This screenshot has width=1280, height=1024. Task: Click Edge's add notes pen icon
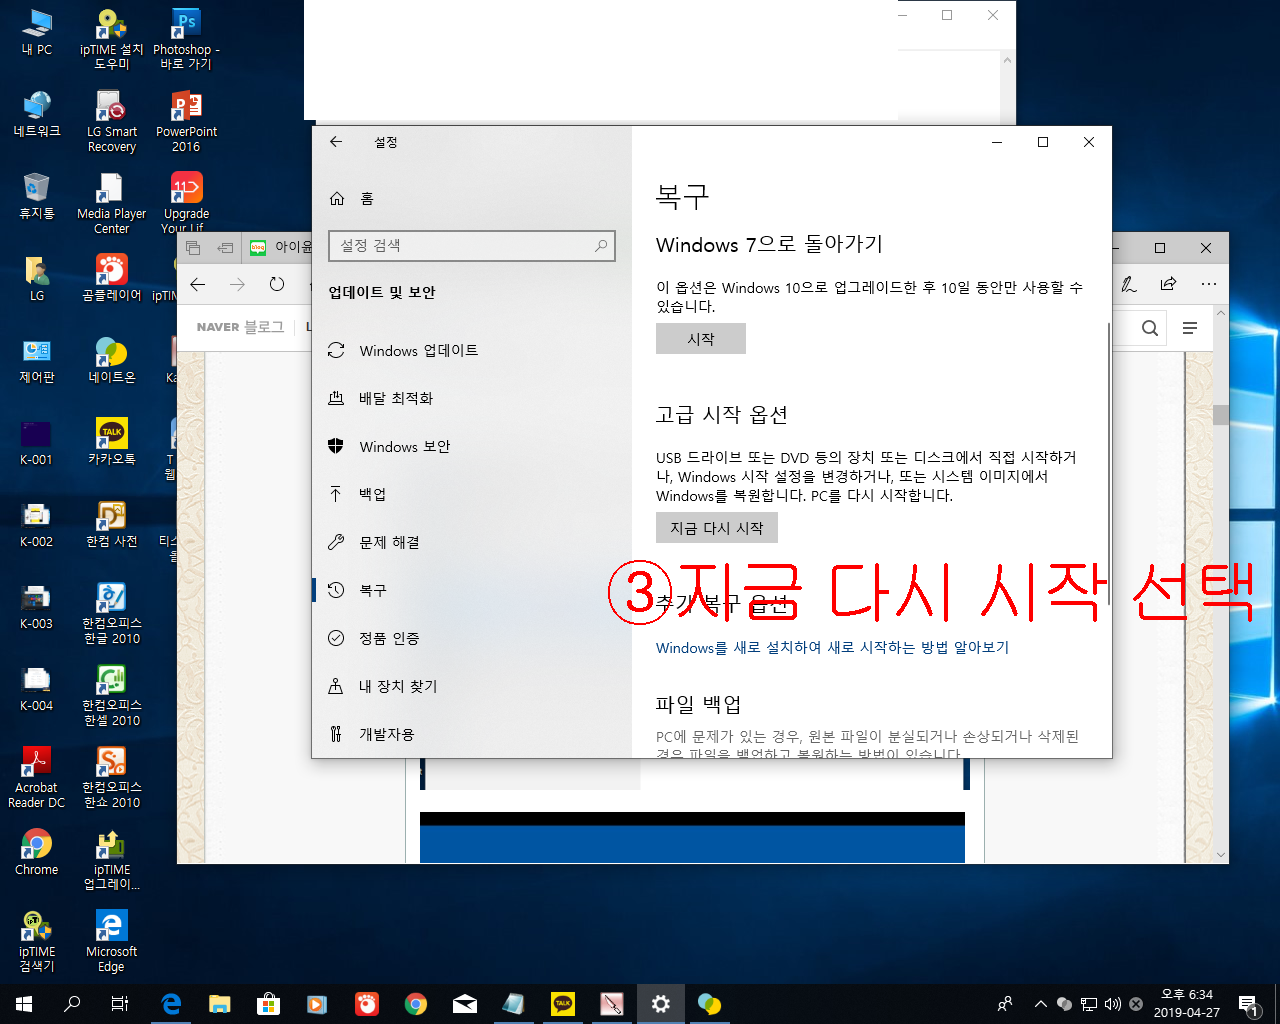pyautogui.click(x=1129, y=285)
